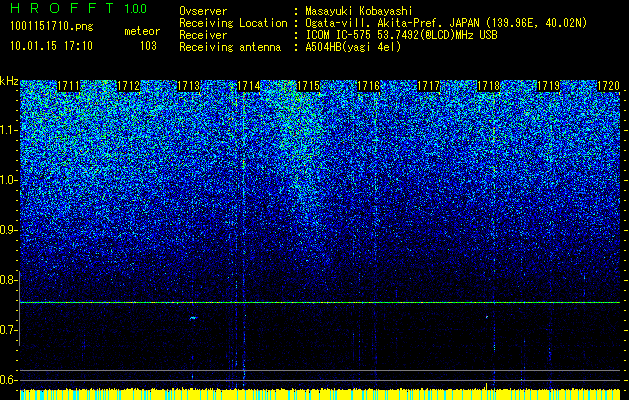Click the yellow signal level bar at bottom
Image resolution: width=629 pixels, height=400 pixels.
320,394
